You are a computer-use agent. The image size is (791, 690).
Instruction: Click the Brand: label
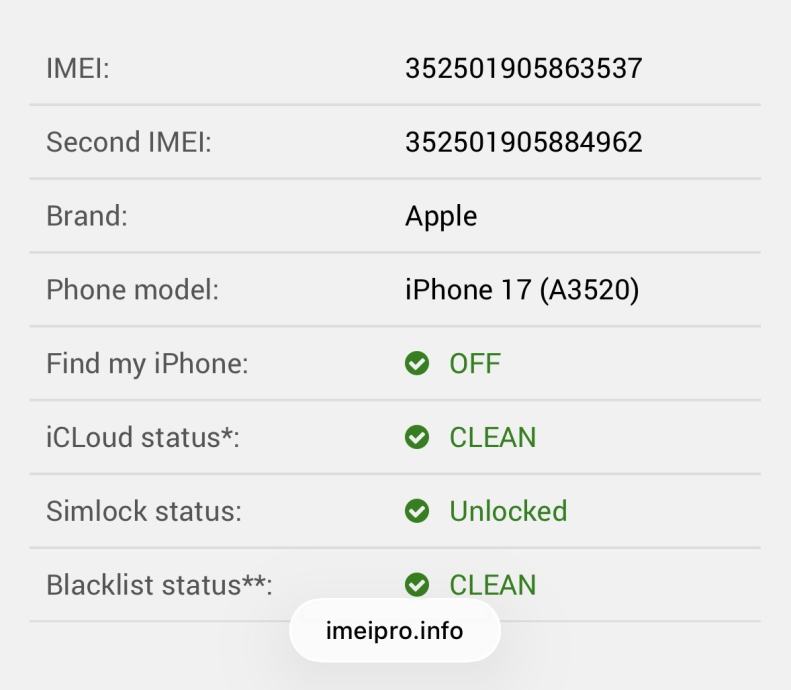pos(87,216)
